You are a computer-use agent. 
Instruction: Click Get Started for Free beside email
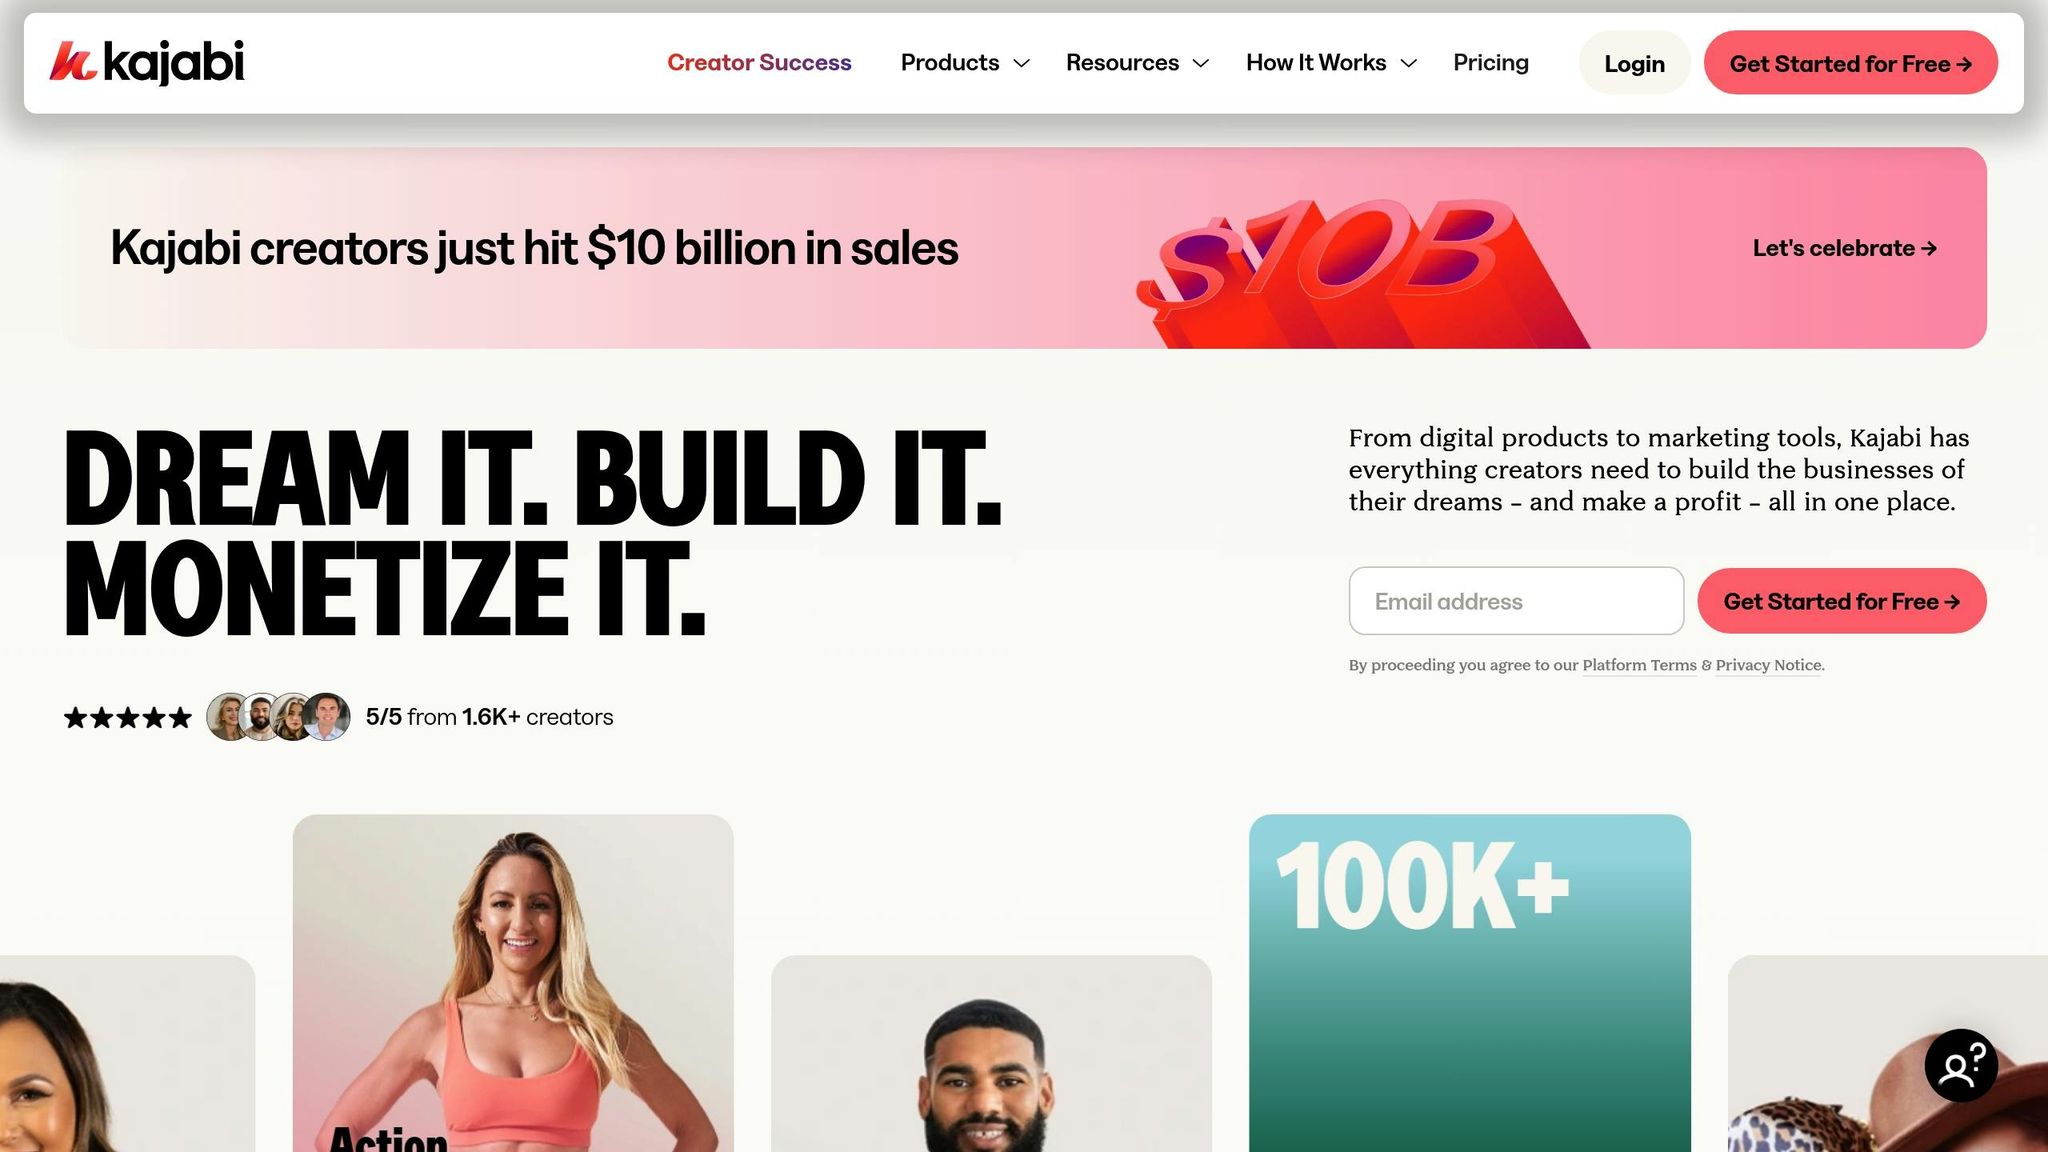[1841, 601]
